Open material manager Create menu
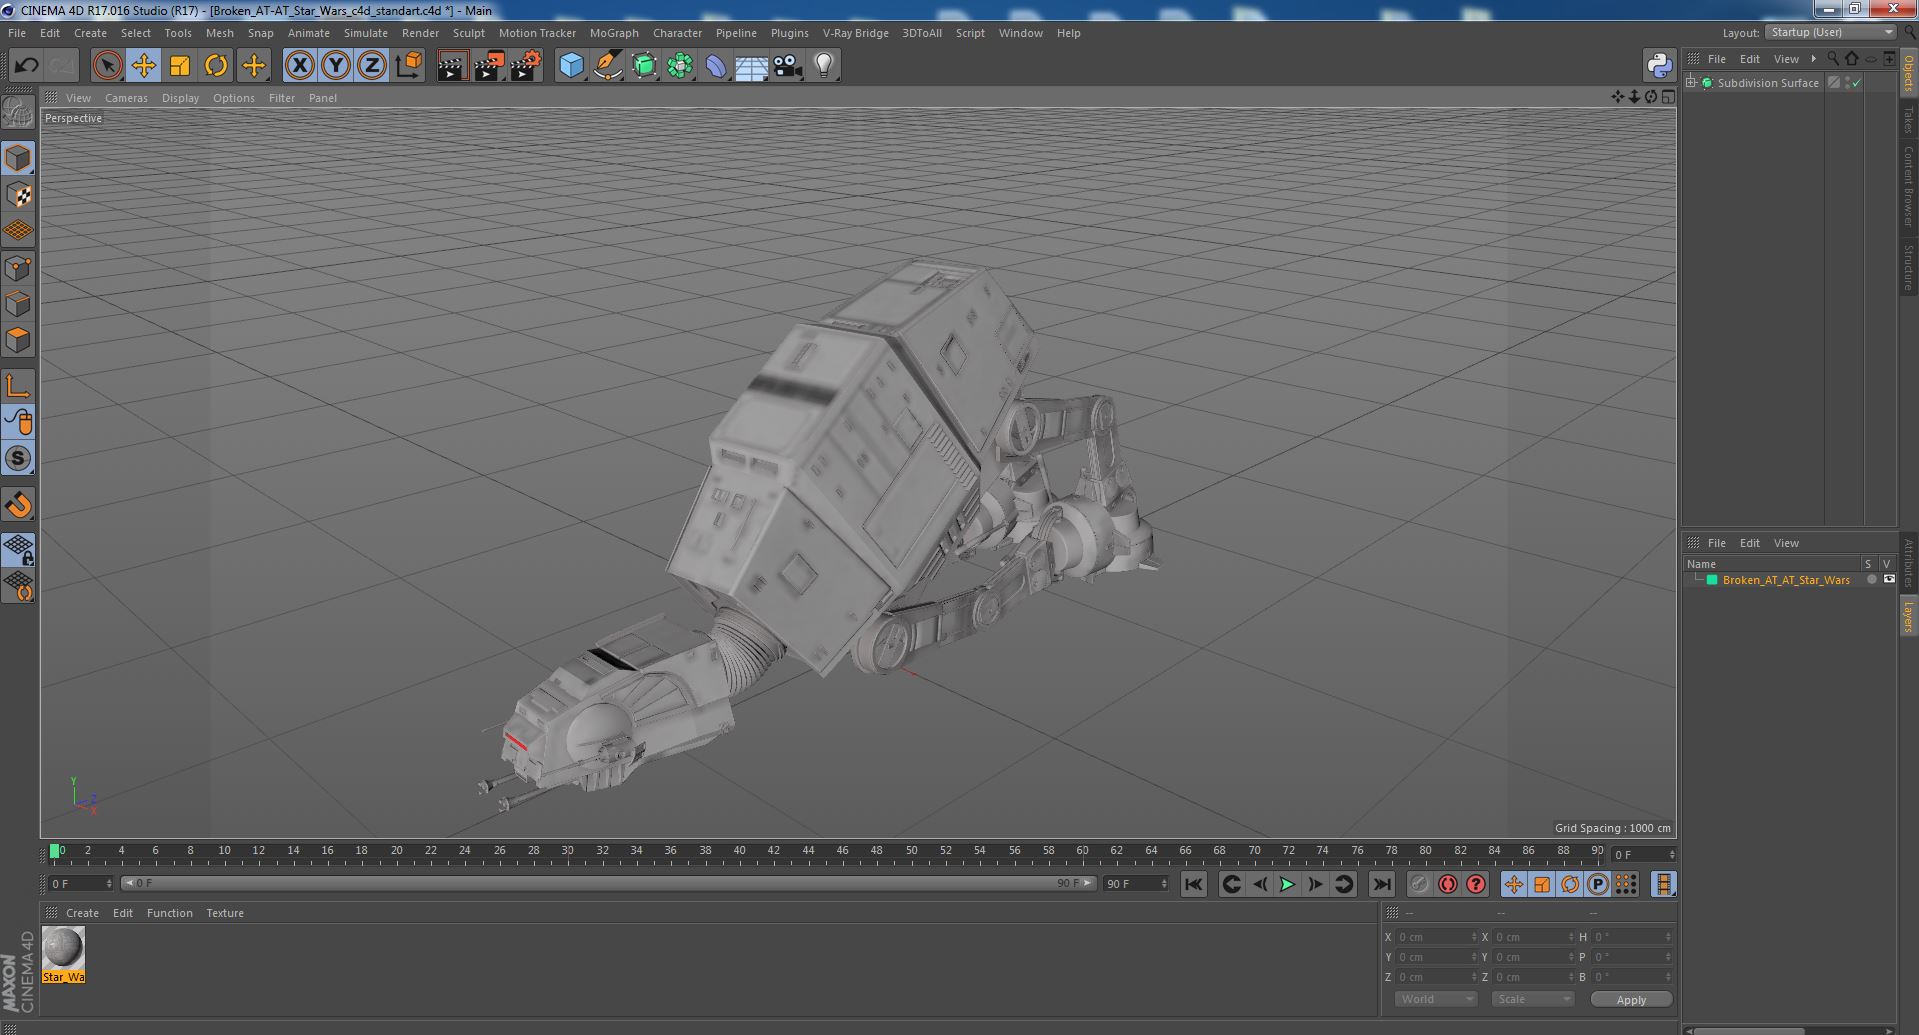The height and width of the screenshot is (1035, 1919). (x=82, y=913)
